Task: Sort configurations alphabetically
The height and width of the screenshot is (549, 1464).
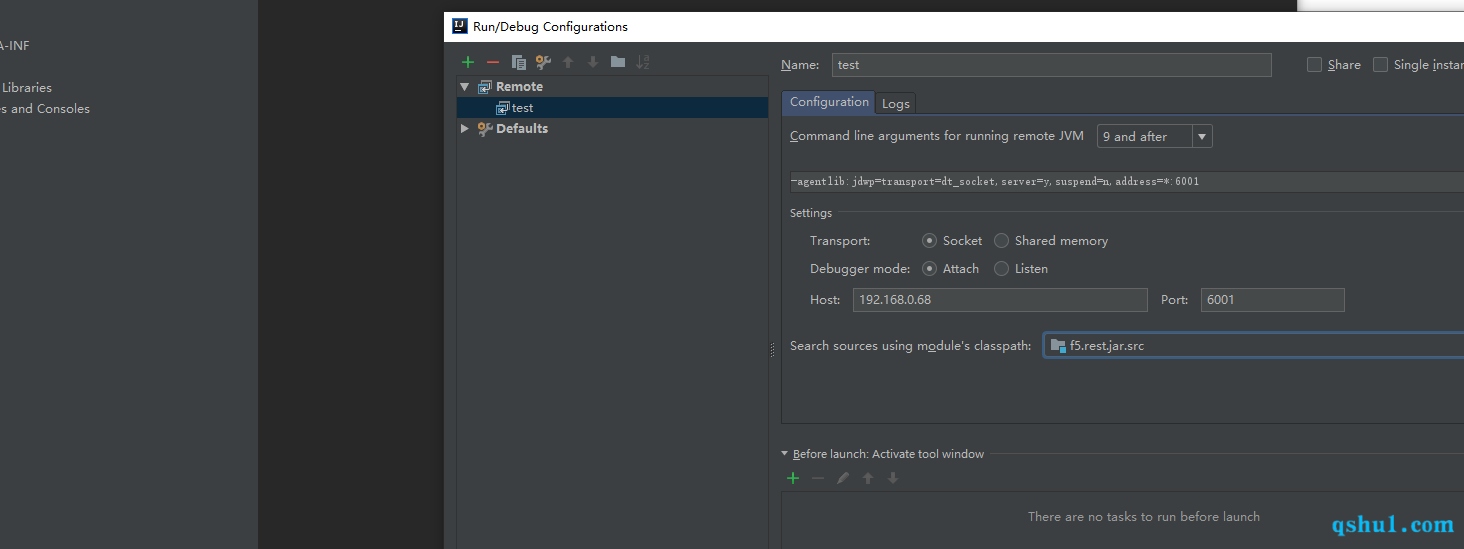Action: [x=643, y=62]
